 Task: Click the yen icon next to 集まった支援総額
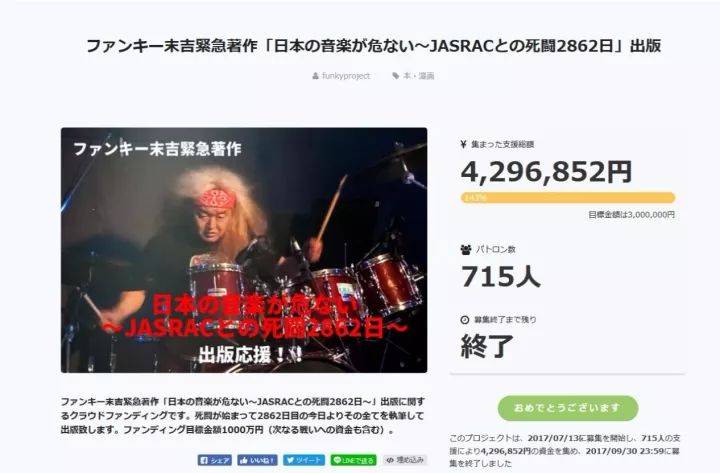(x=463, y=144)
